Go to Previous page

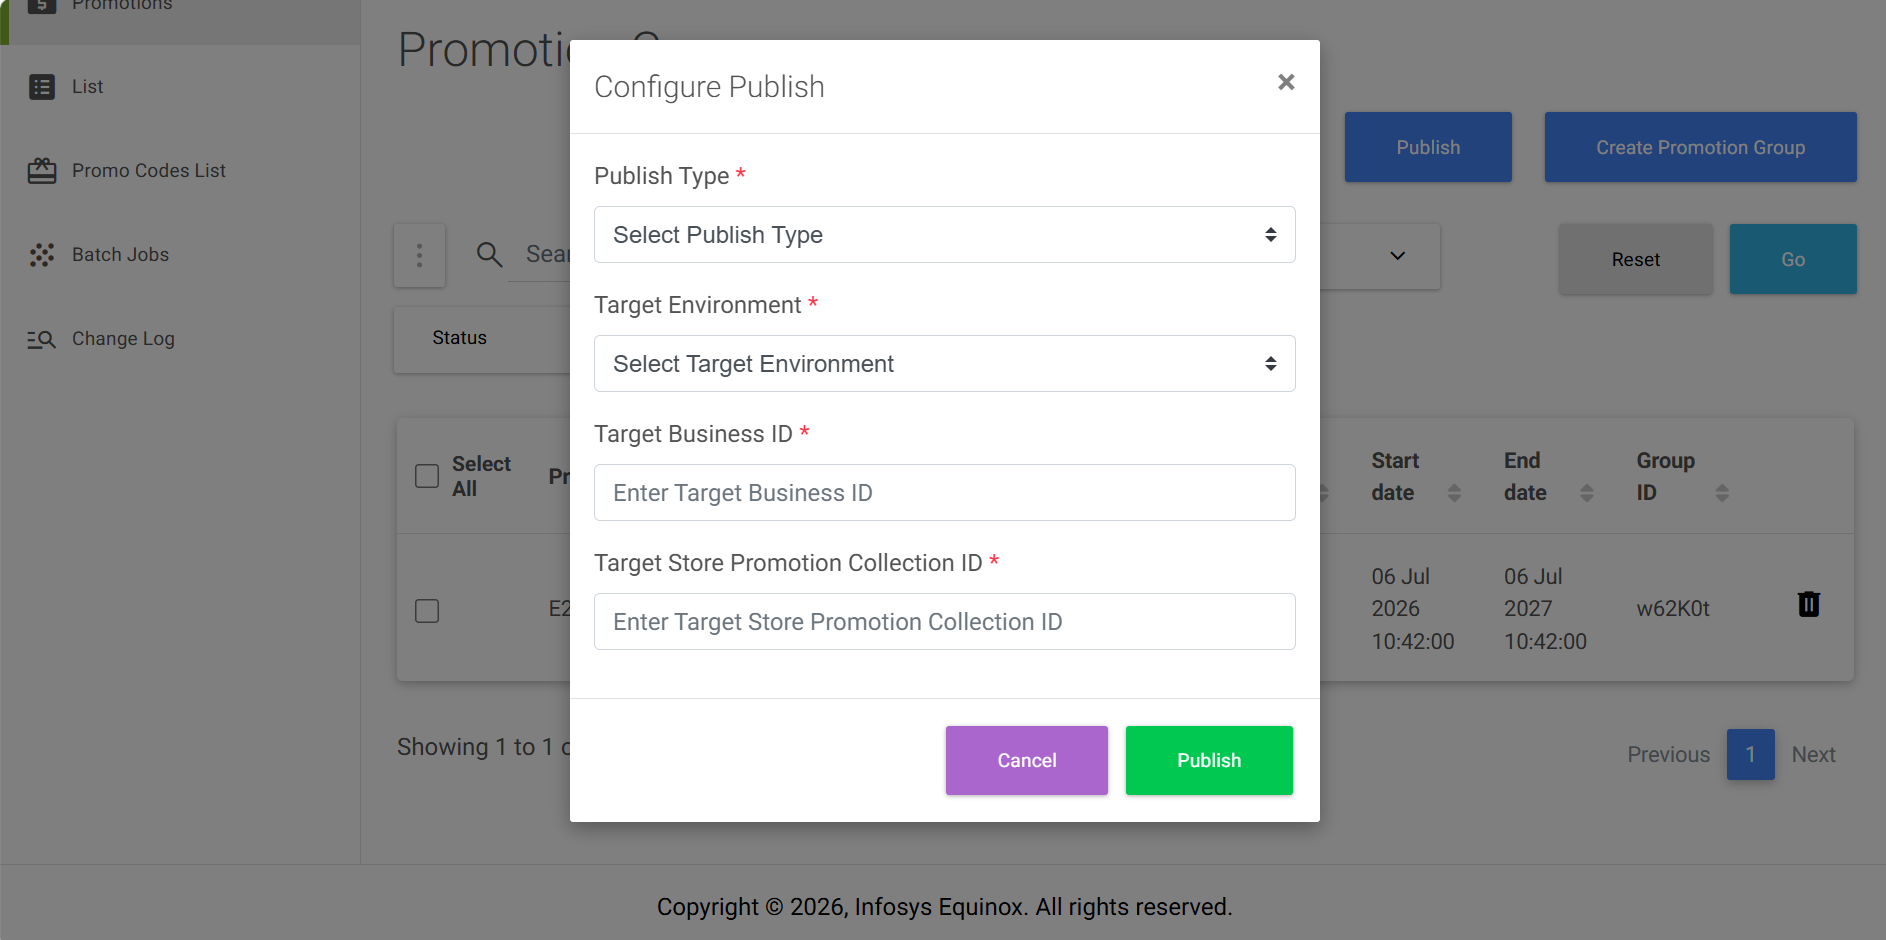pos(1668,755)
